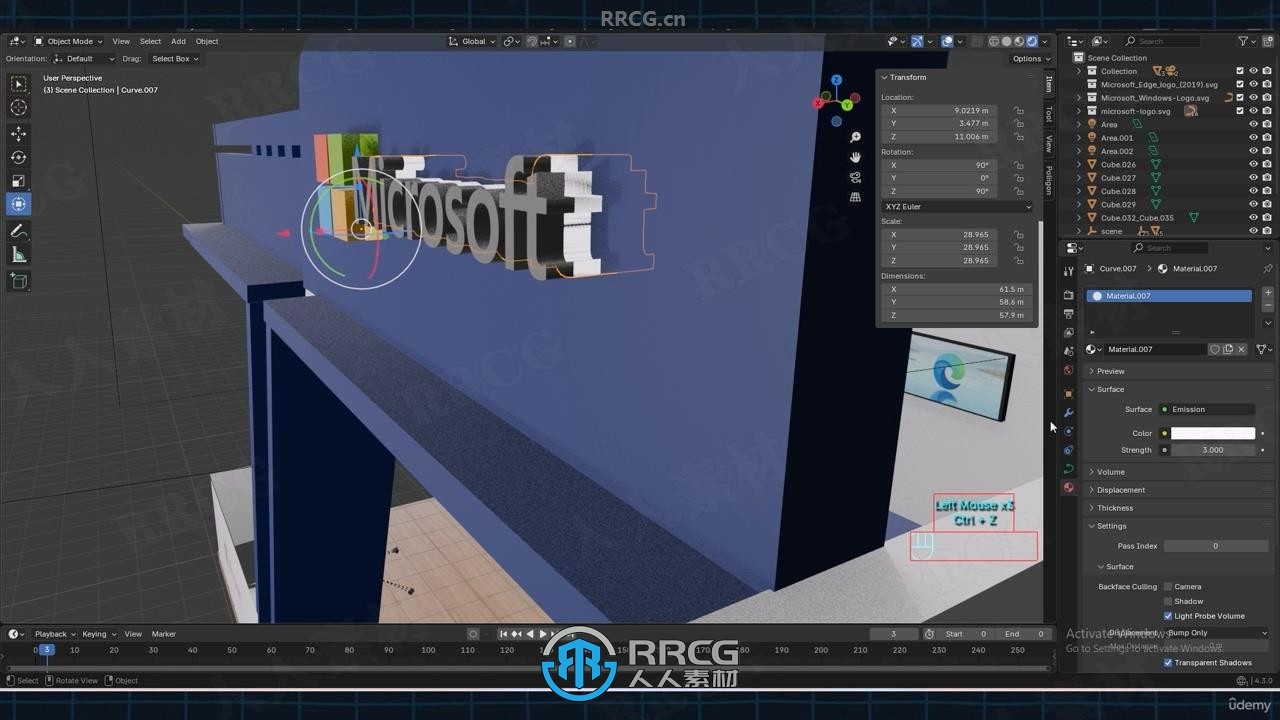This screenshot has height=720, width=1280.
Task: Select the Annotate tool
Action: point(18,231)
